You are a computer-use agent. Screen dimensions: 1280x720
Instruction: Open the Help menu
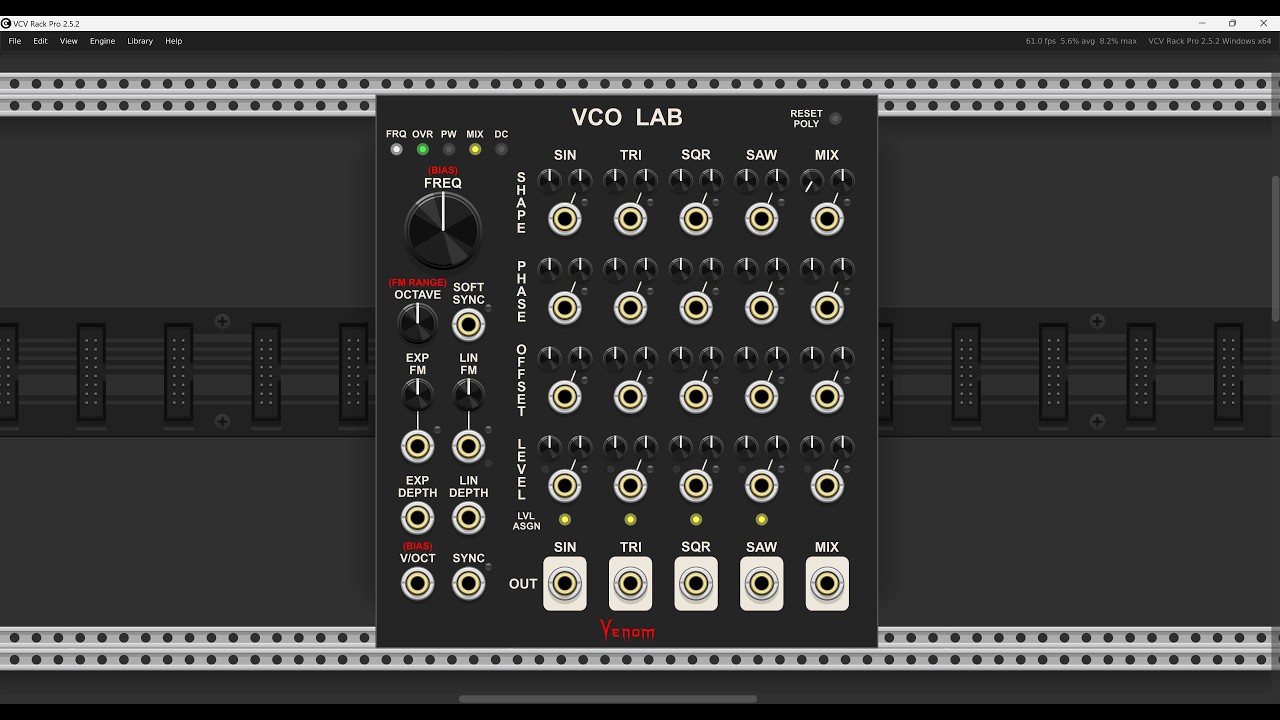point(173,41)
